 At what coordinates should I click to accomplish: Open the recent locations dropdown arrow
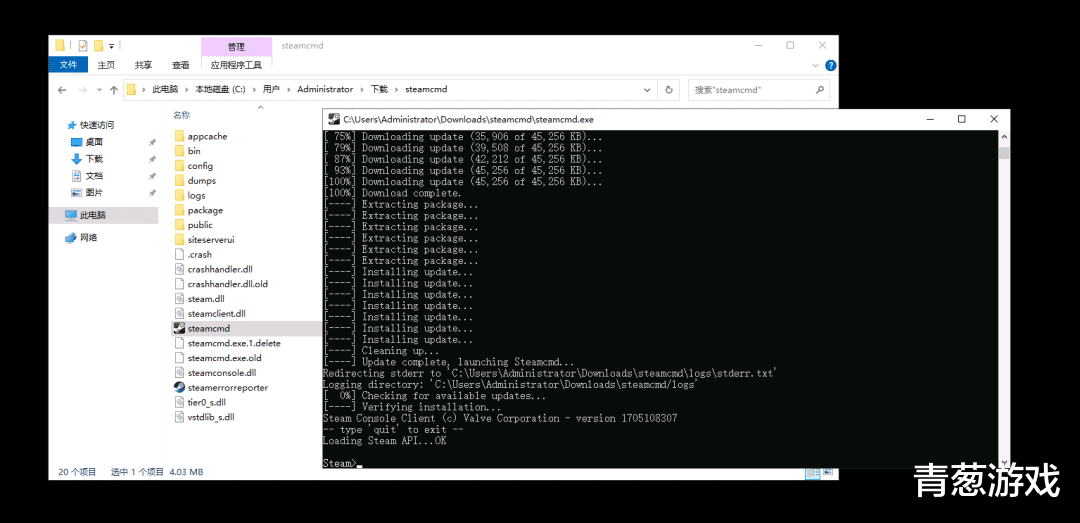click(x=98, y=90)
